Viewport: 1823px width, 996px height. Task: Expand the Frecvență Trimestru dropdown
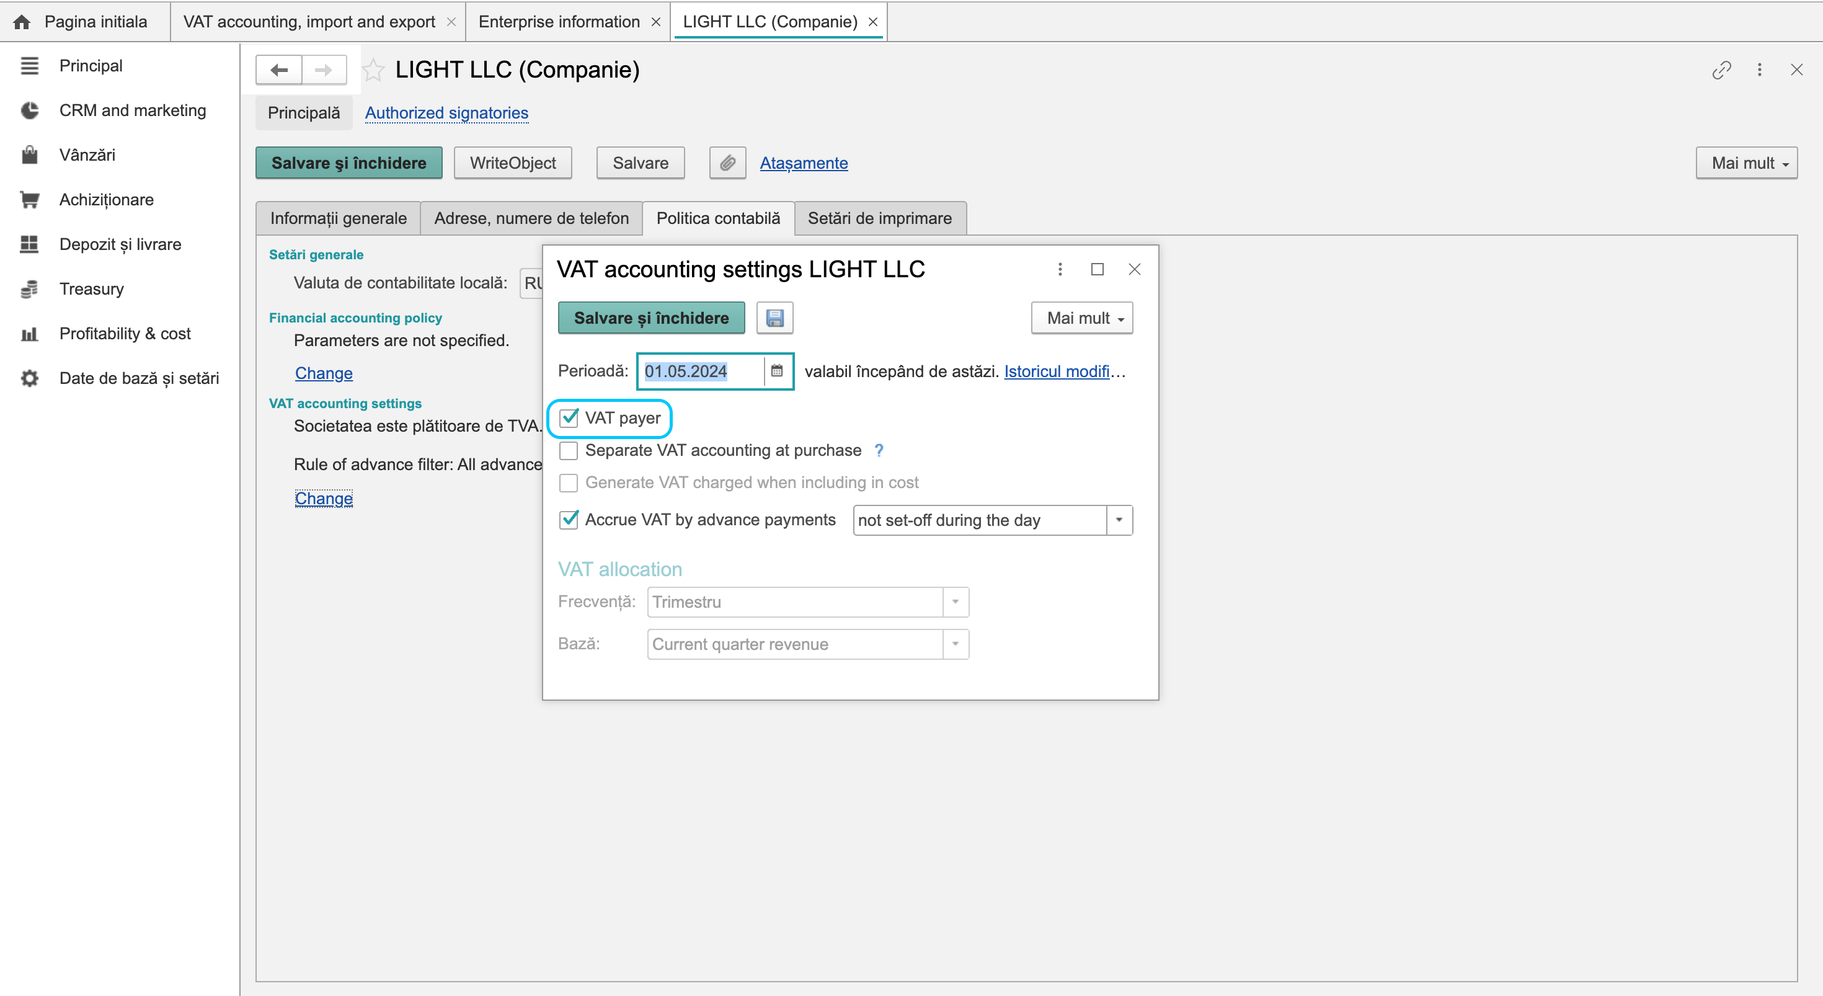click(955, 602)
